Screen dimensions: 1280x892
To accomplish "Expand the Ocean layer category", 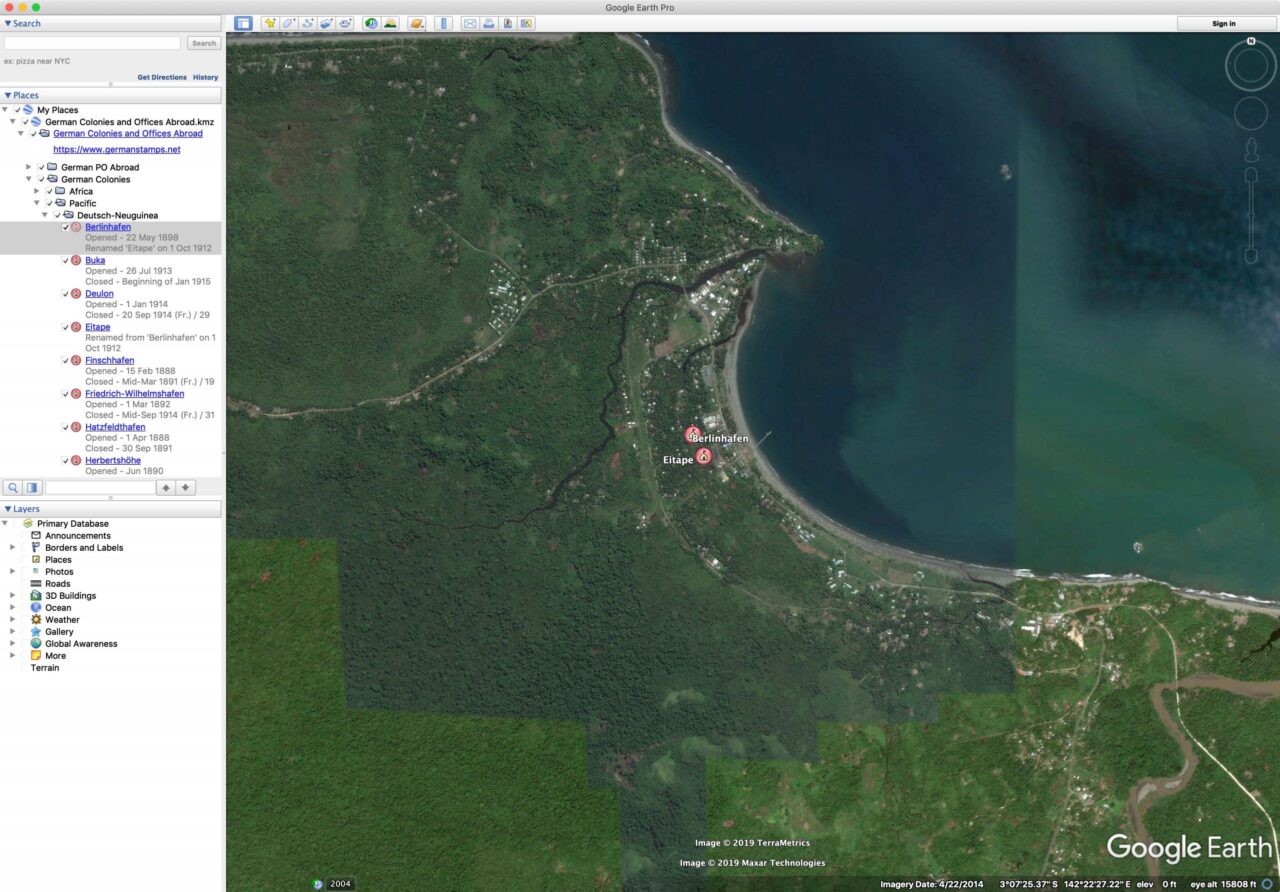I will (x=12, y=607).
